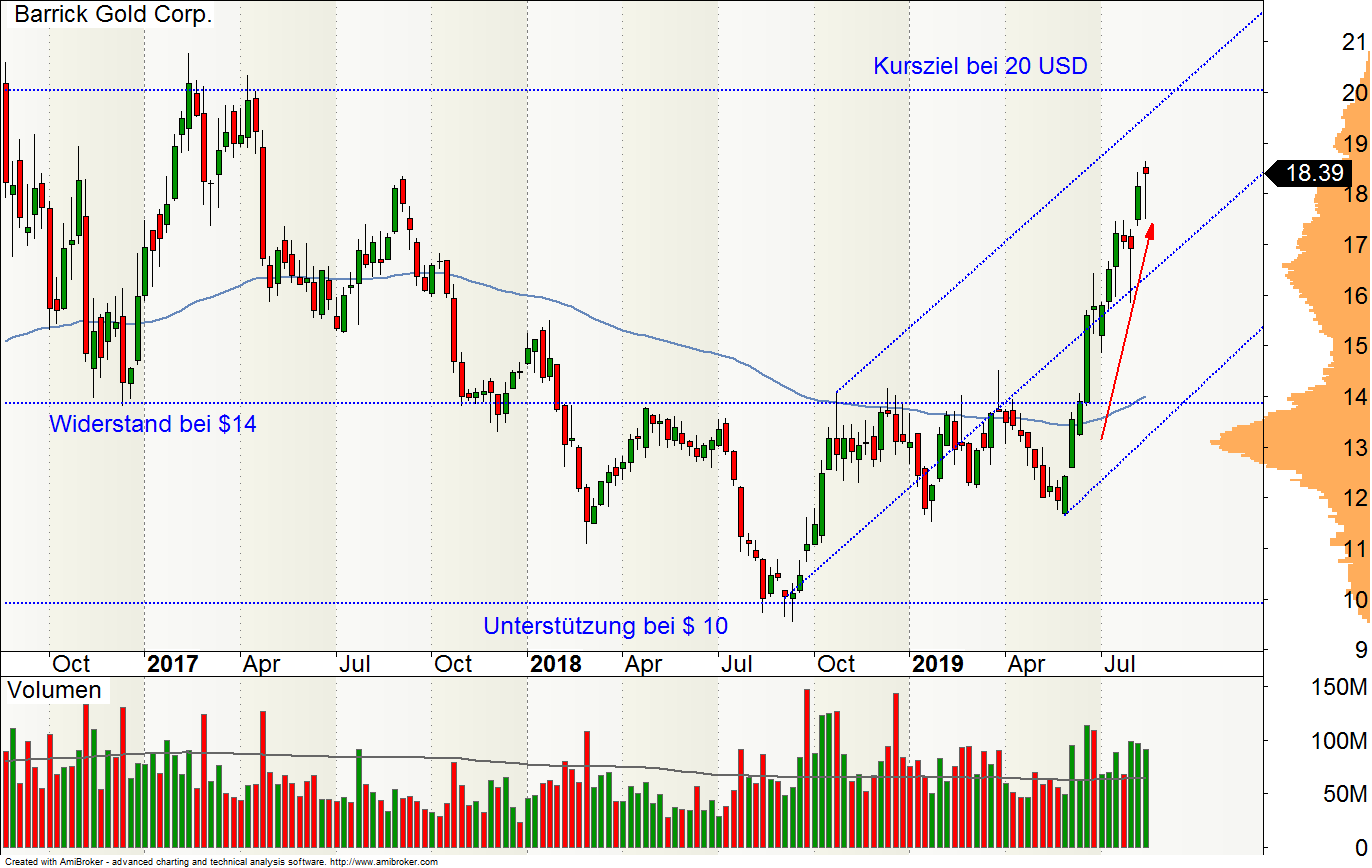The image size is (1372, 868).
Task: Click the price axis value 14
Action: [1354, 397]
